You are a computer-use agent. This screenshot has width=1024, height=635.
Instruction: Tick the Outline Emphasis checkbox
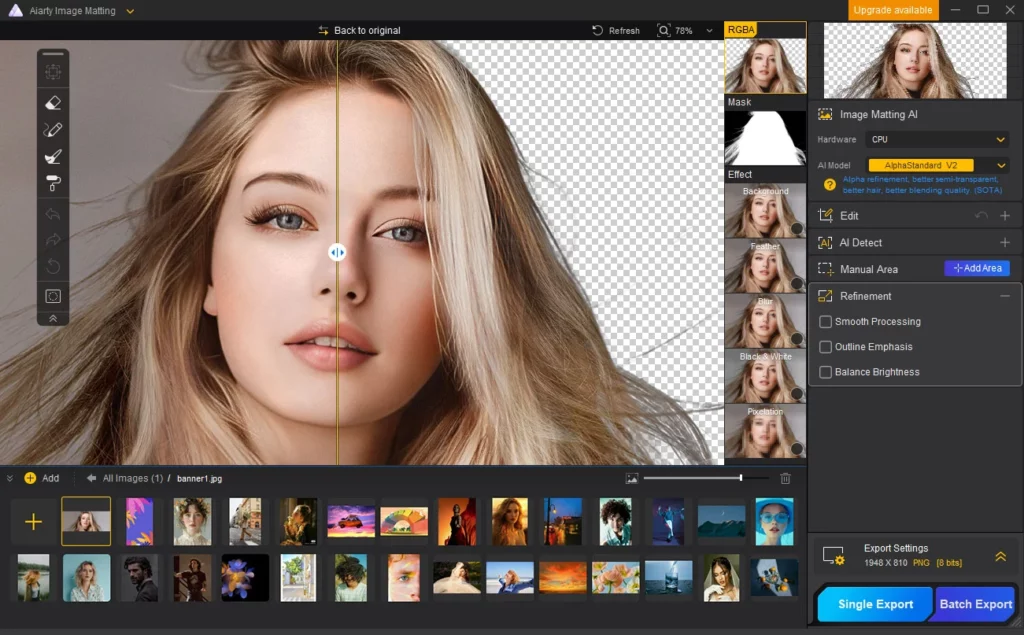pyautogui.click(x=826, y=347)
